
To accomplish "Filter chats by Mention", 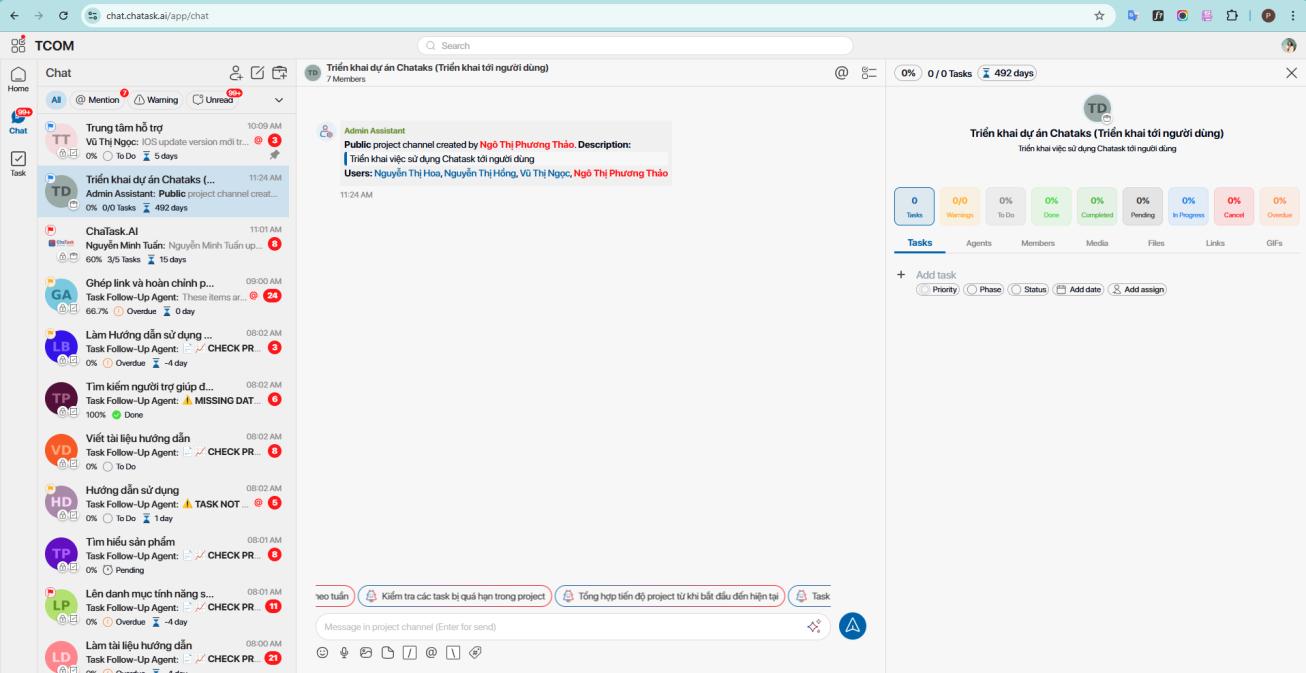I will point(98,100).
